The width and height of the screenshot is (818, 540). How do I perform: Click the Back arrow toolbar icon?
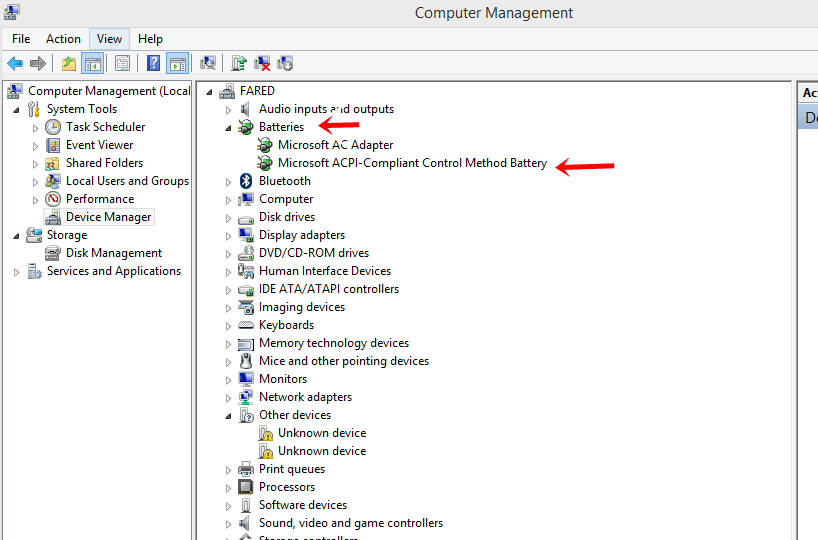(15, 64)
